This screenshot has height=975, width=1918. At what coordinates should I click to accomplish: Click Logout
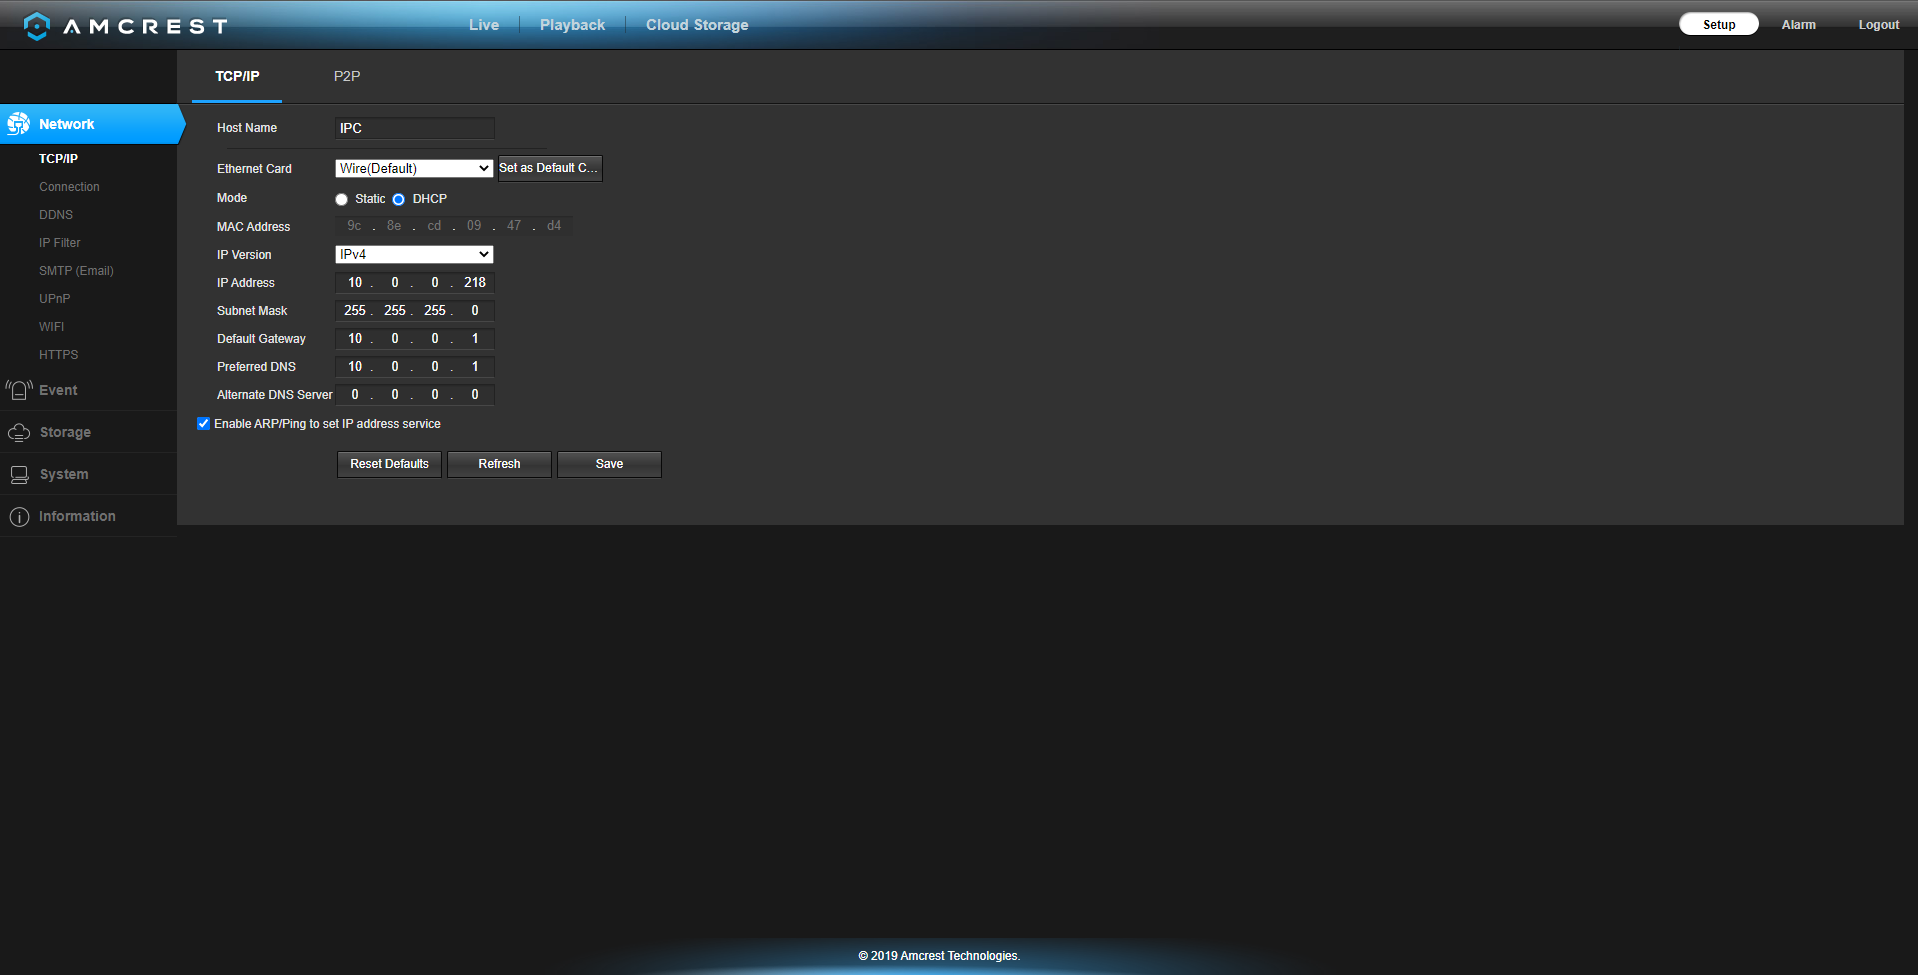click(x=1878, y=25)
